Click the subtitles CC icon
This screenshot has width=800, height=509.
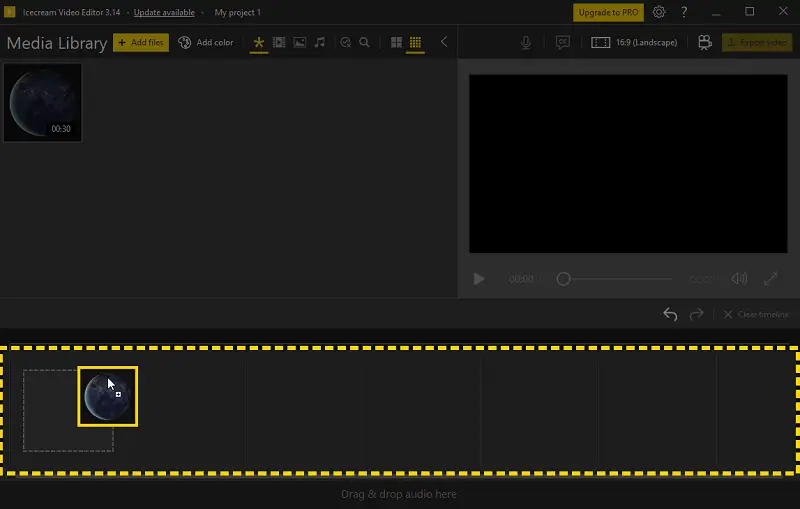click(x=563, y=42)
